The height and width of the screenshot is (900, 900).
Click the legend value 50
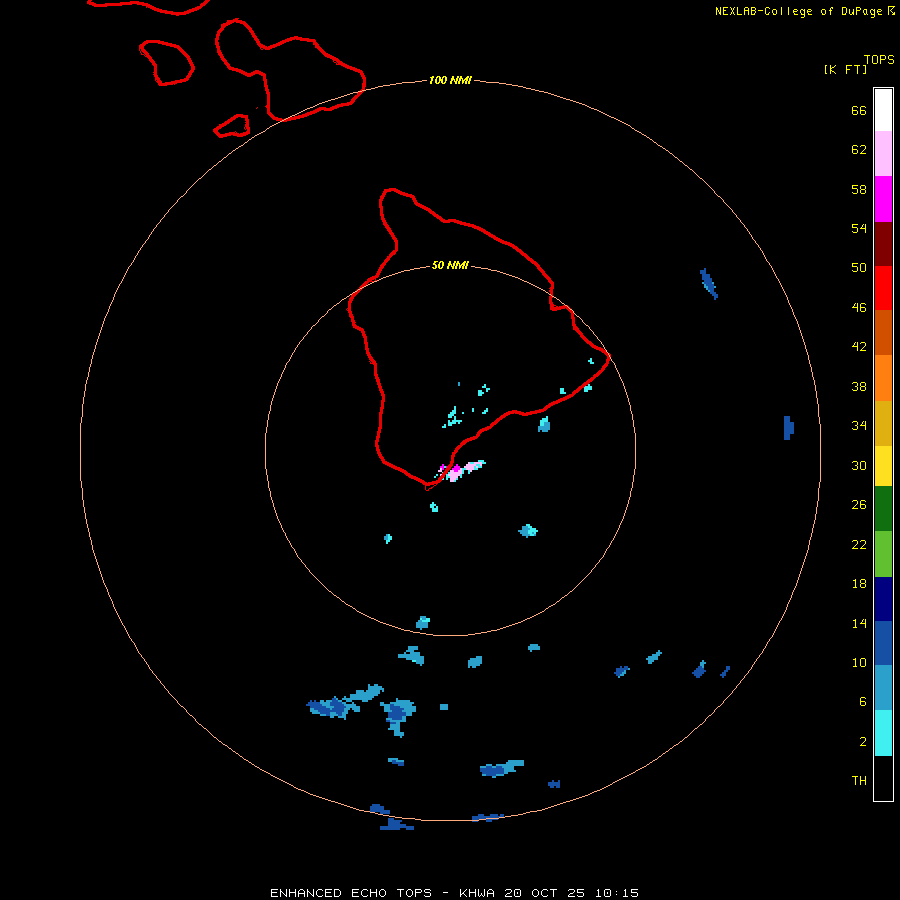point(859,267)
